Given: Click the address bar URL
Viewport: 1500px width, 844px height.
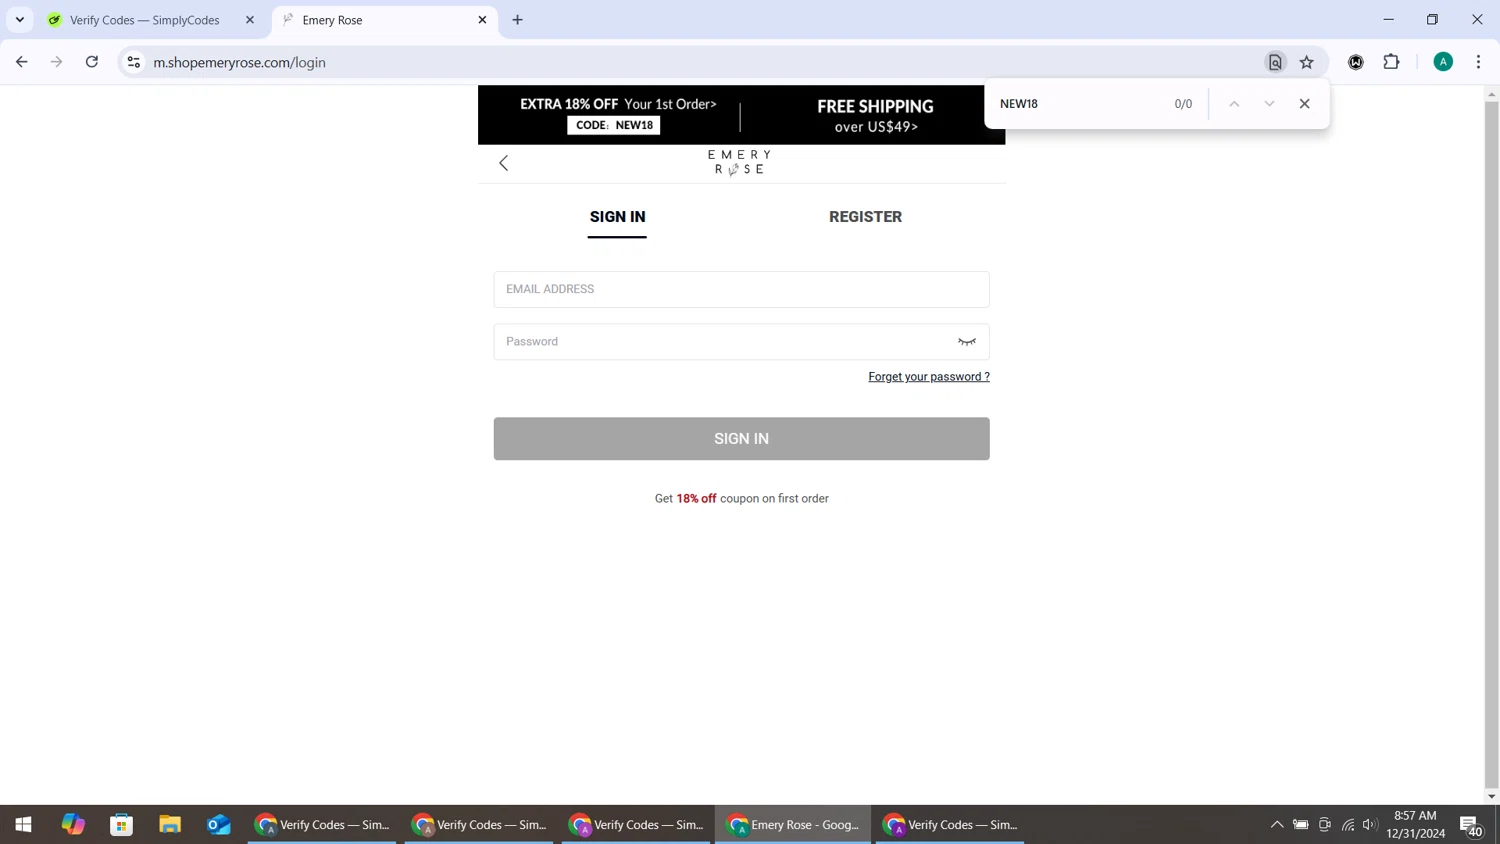Looking at the screenshot, I should [240, 62].
